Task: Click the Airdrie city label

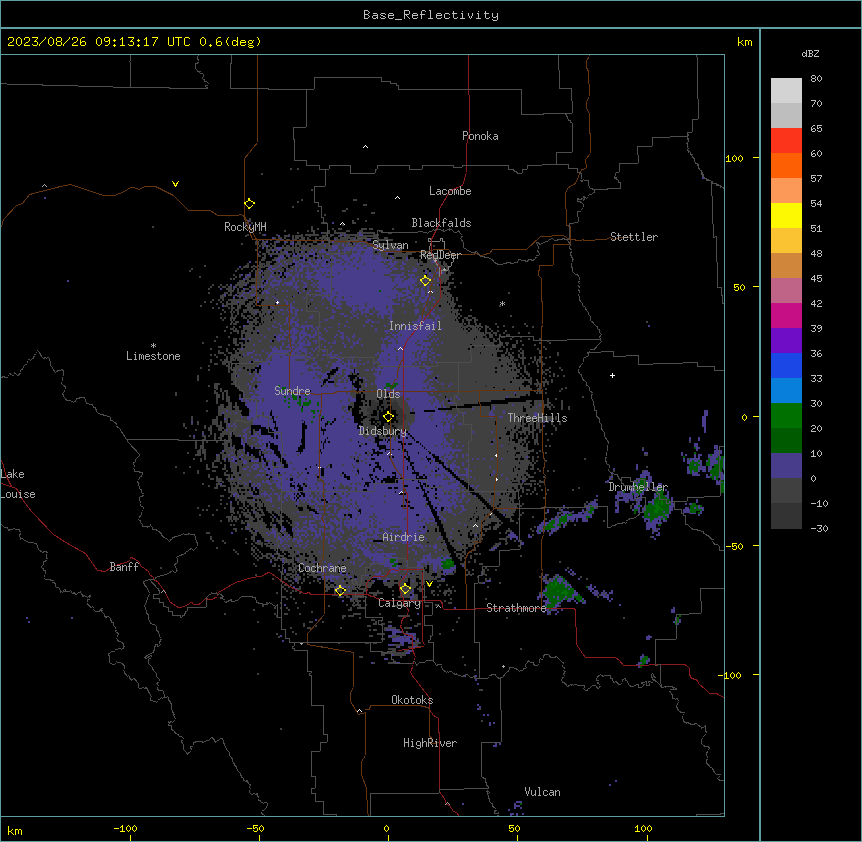Action: click(403, 537)
